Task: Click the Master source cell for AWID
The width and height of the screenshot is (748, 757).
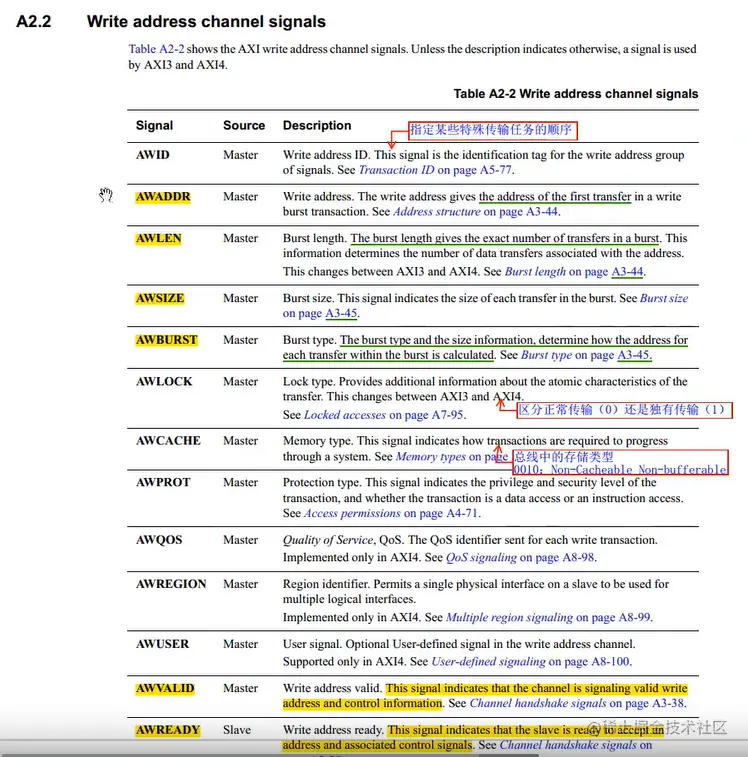Action: pyautogui.click(x=240, y=154)
